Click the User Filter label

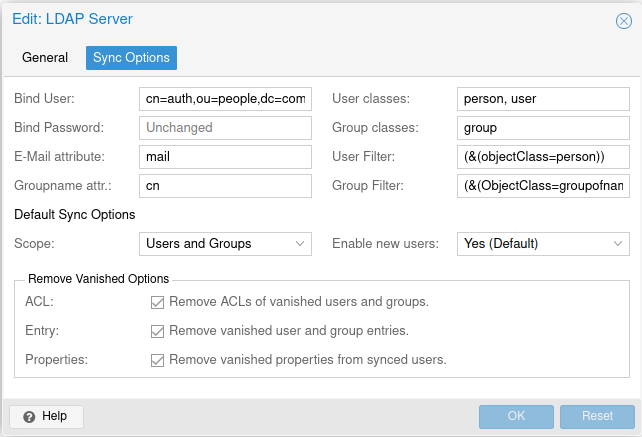(x=364, y=157)
